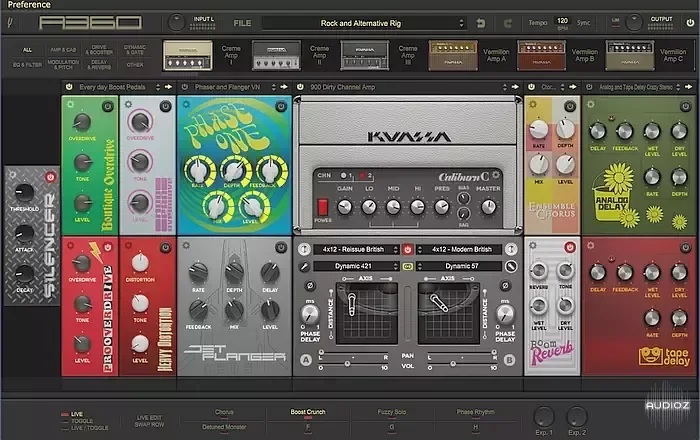Open the tuner fork icon beside the logo
Image resolution: width=700 pixels, height=440 pixels.
pyautogui.click(x=10, y=22)
